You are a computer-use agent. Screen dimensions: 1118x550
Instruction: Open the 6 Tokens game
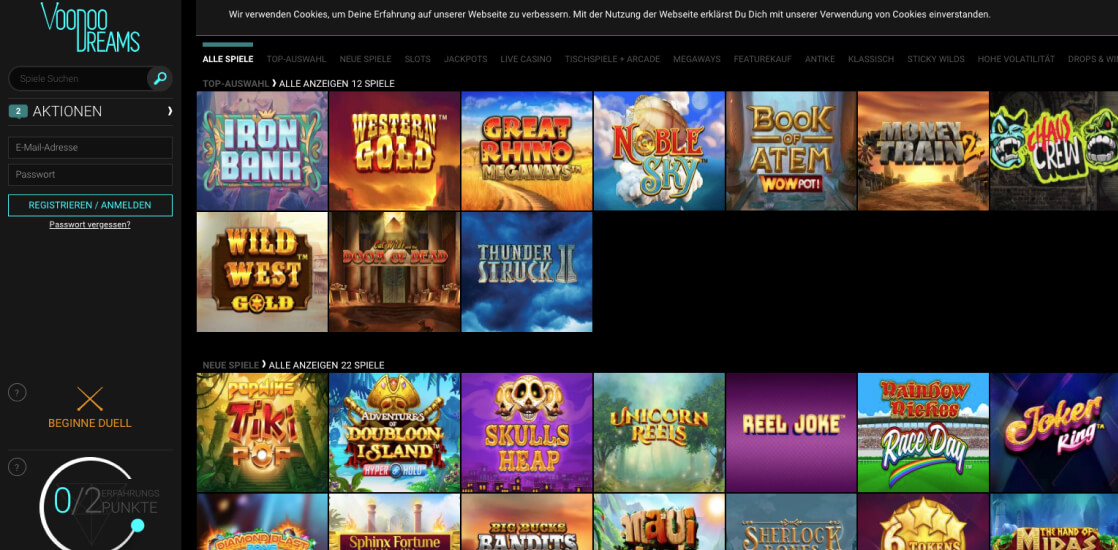tap(923, 522)
